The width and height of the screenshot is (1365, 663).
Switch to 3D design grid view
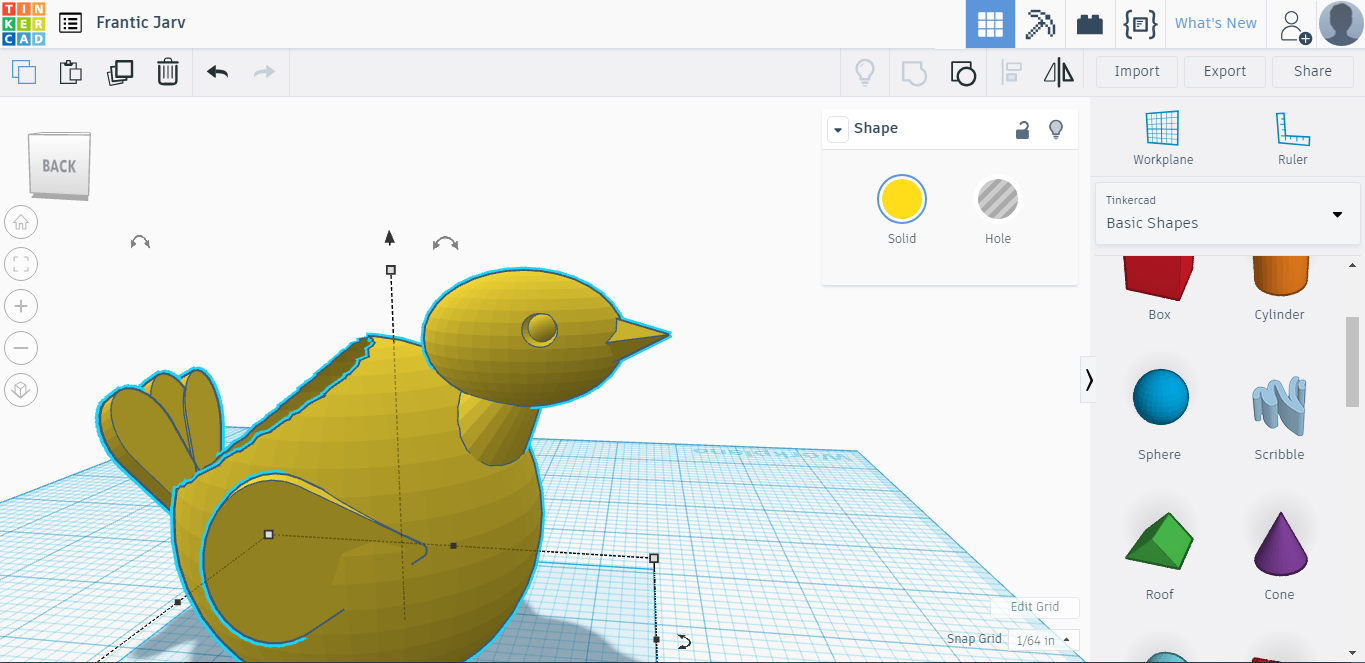pos(990,24)
